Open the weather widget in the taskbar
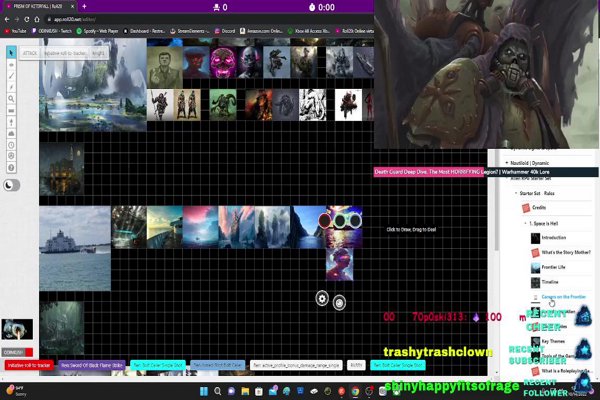Image resolution: width=600 pixels, height=400 pixels. 16,391
